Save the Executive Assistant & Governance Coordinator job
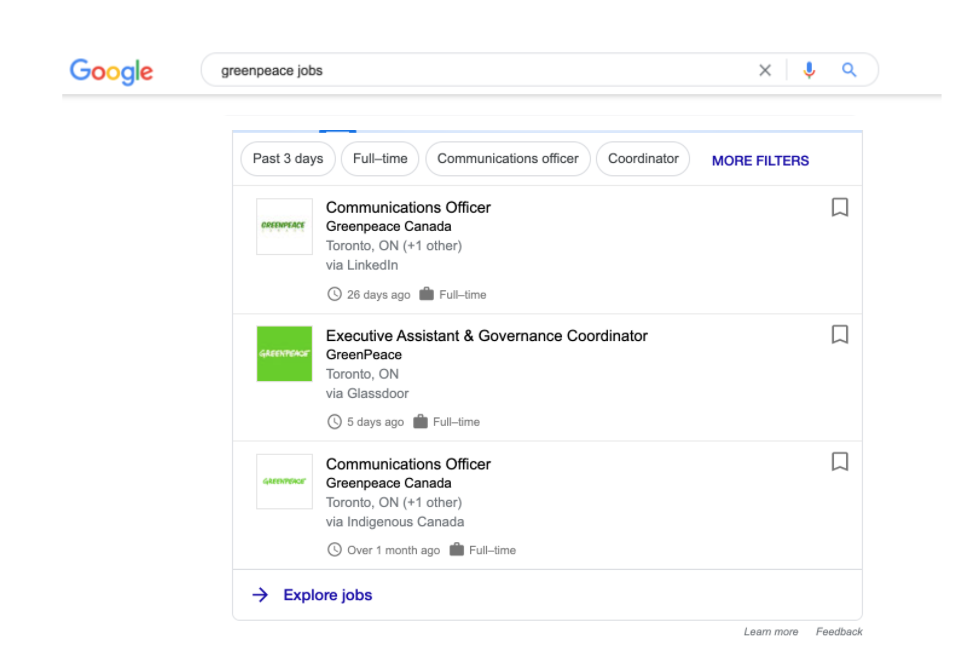 coord(839,335)
